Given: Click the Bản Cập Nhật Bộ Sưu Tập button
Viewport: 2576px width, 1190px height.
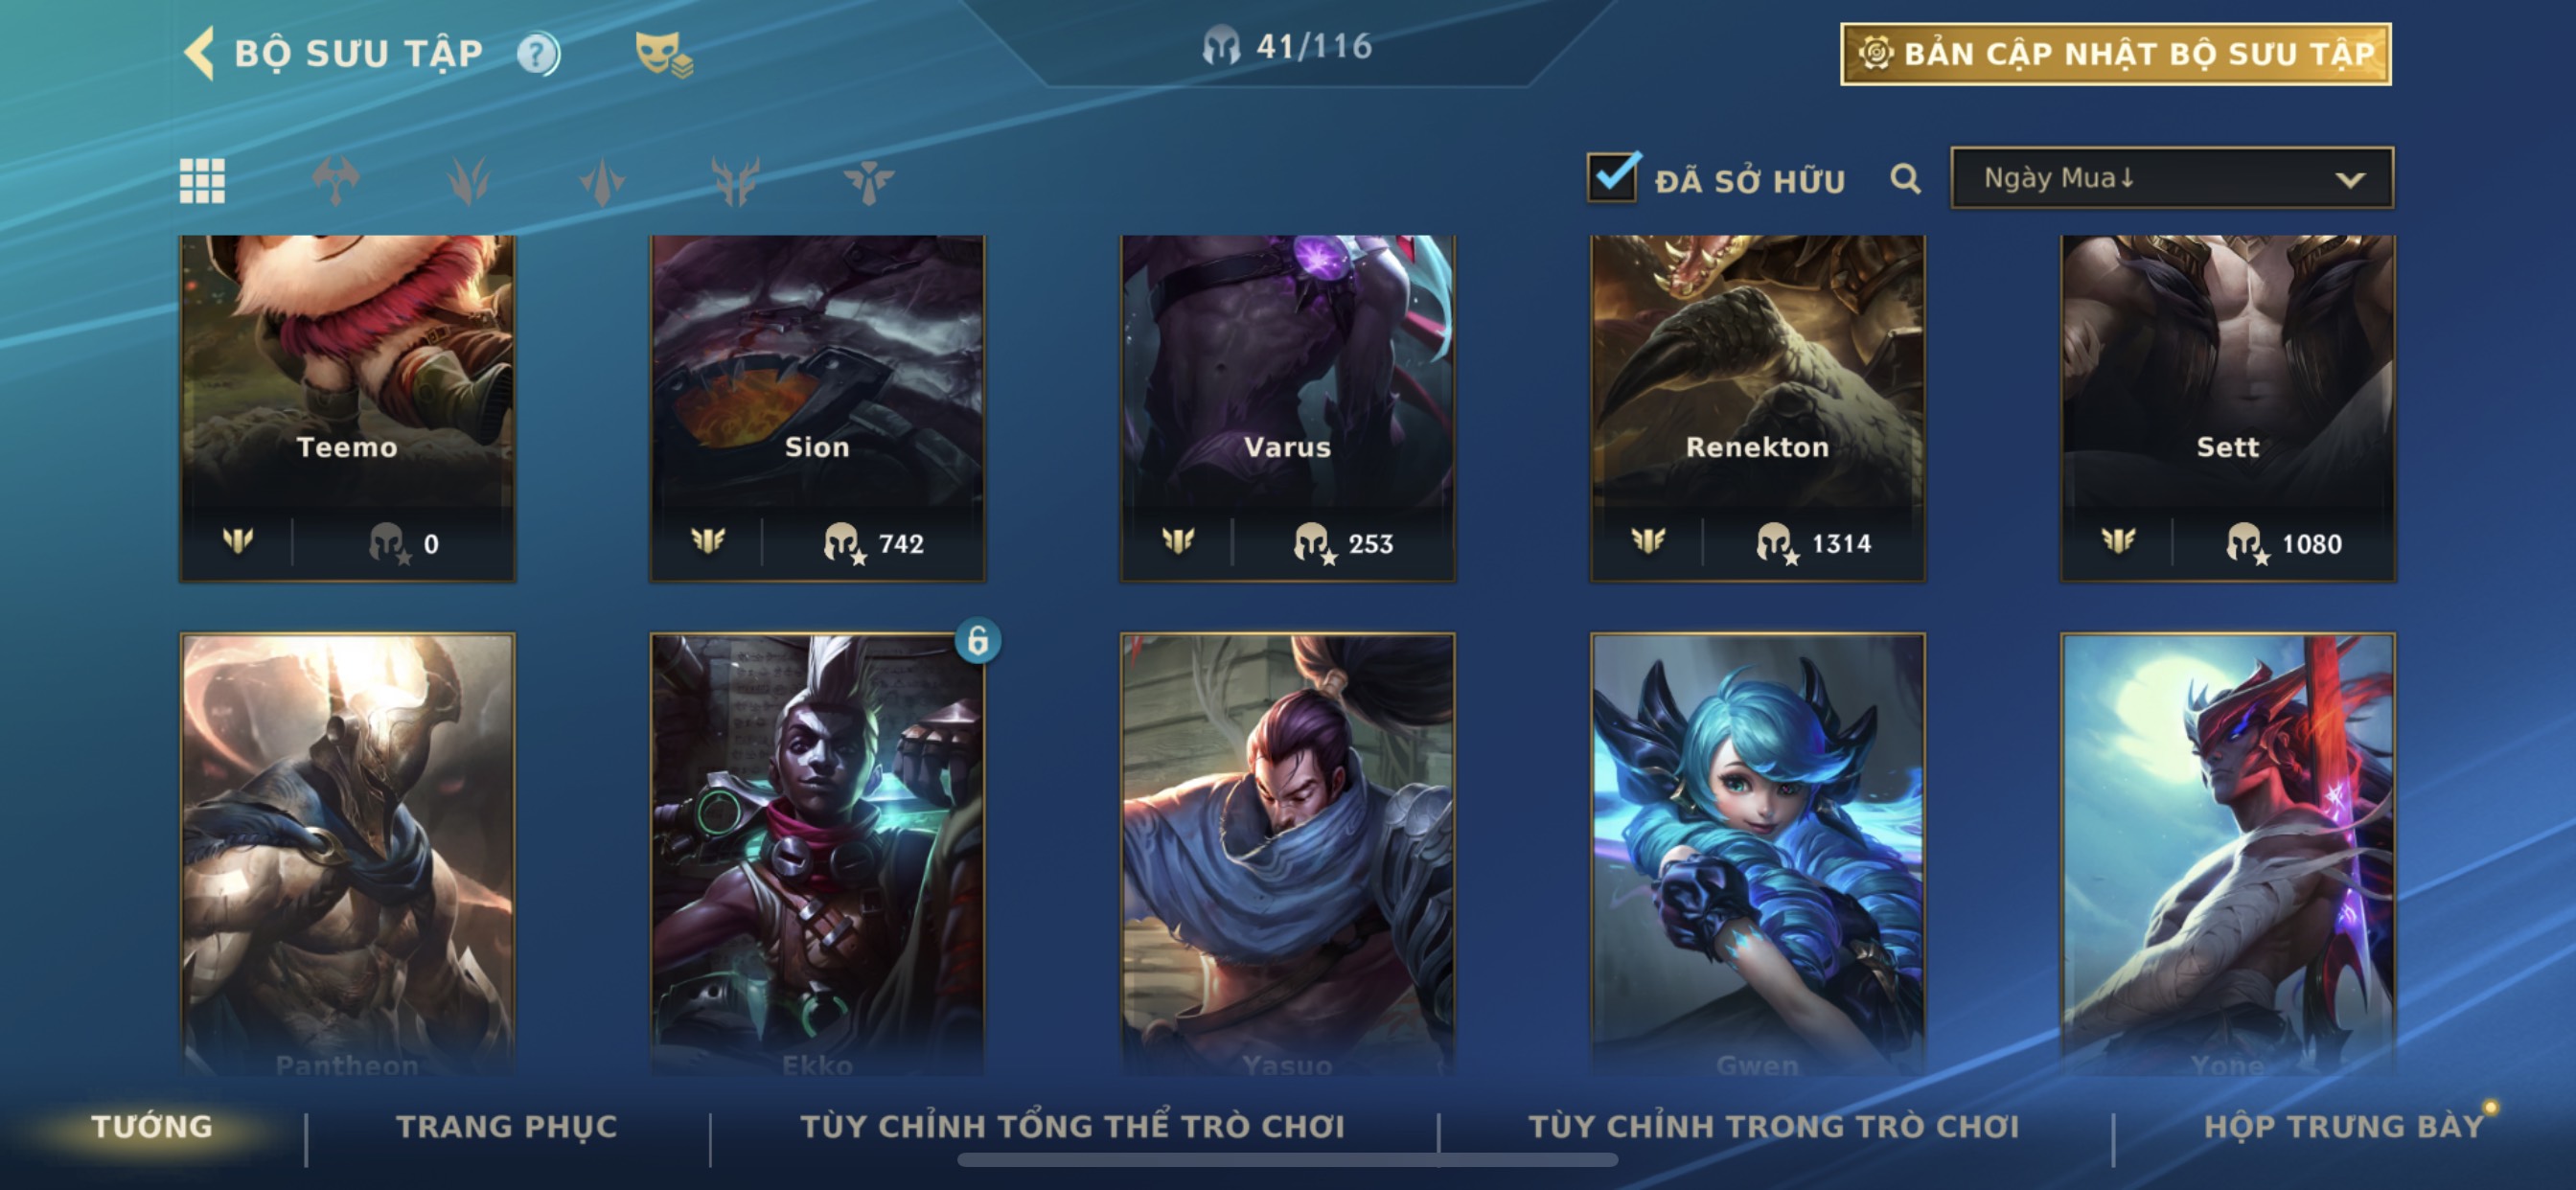Looking at the screenshot, I should 2116,54.
